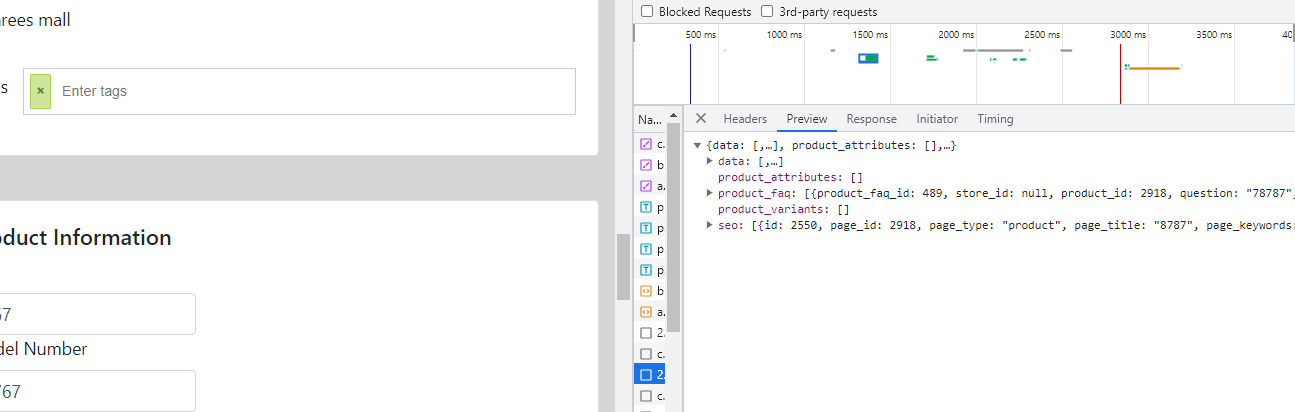
Task: Click the request list scrollbar thumb
Action: 674,227
